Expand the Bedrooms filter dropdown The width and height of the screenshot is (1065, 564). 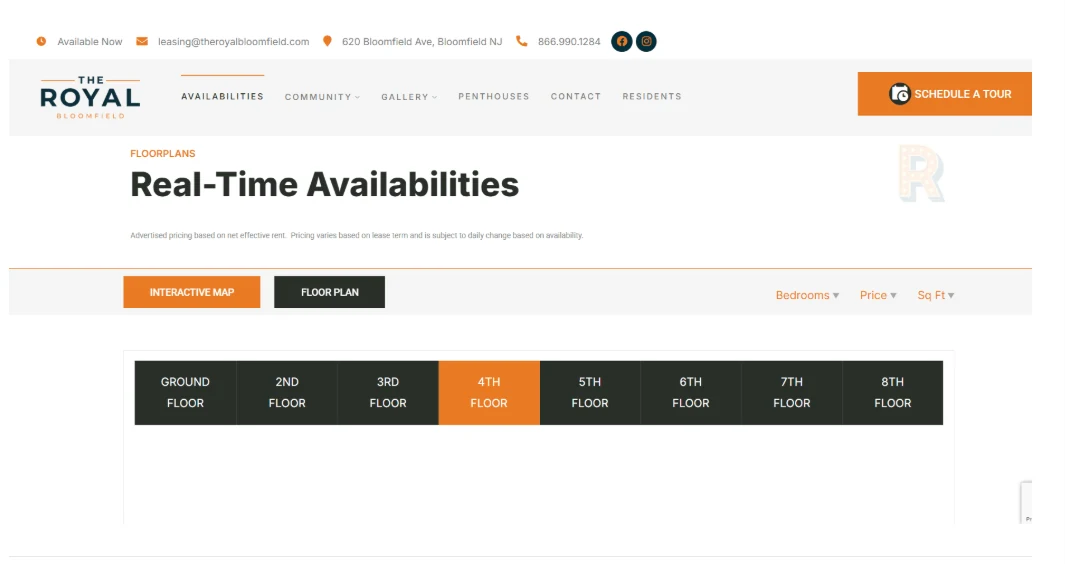pos(808,295)
